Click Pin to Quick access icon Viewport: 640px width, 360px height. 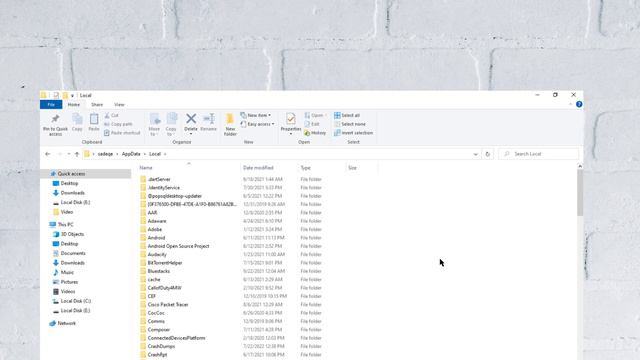[55, 119]
